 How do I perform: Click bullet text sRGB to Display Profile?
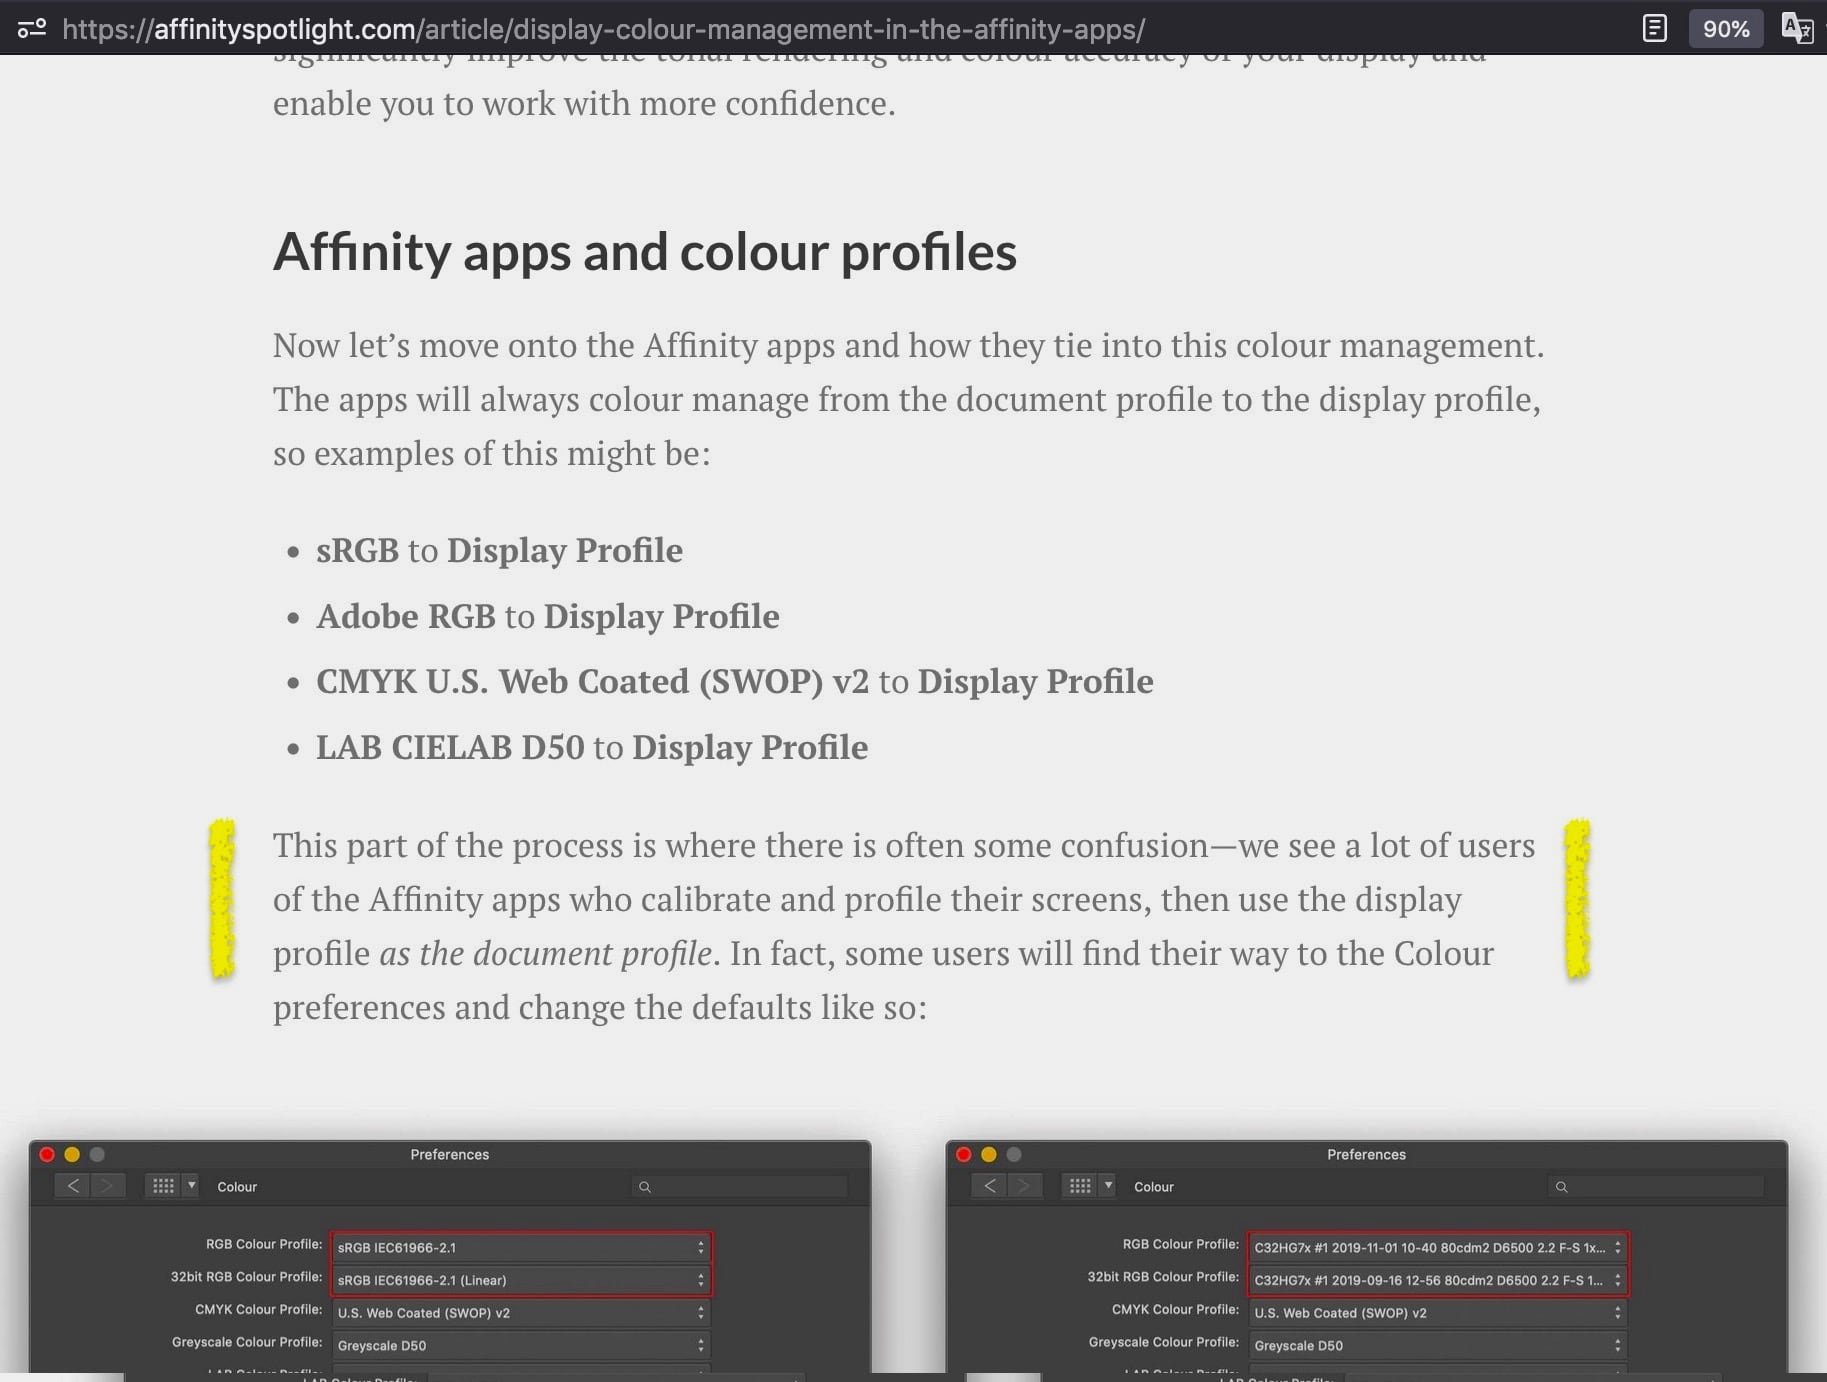[x=499, y=550]
